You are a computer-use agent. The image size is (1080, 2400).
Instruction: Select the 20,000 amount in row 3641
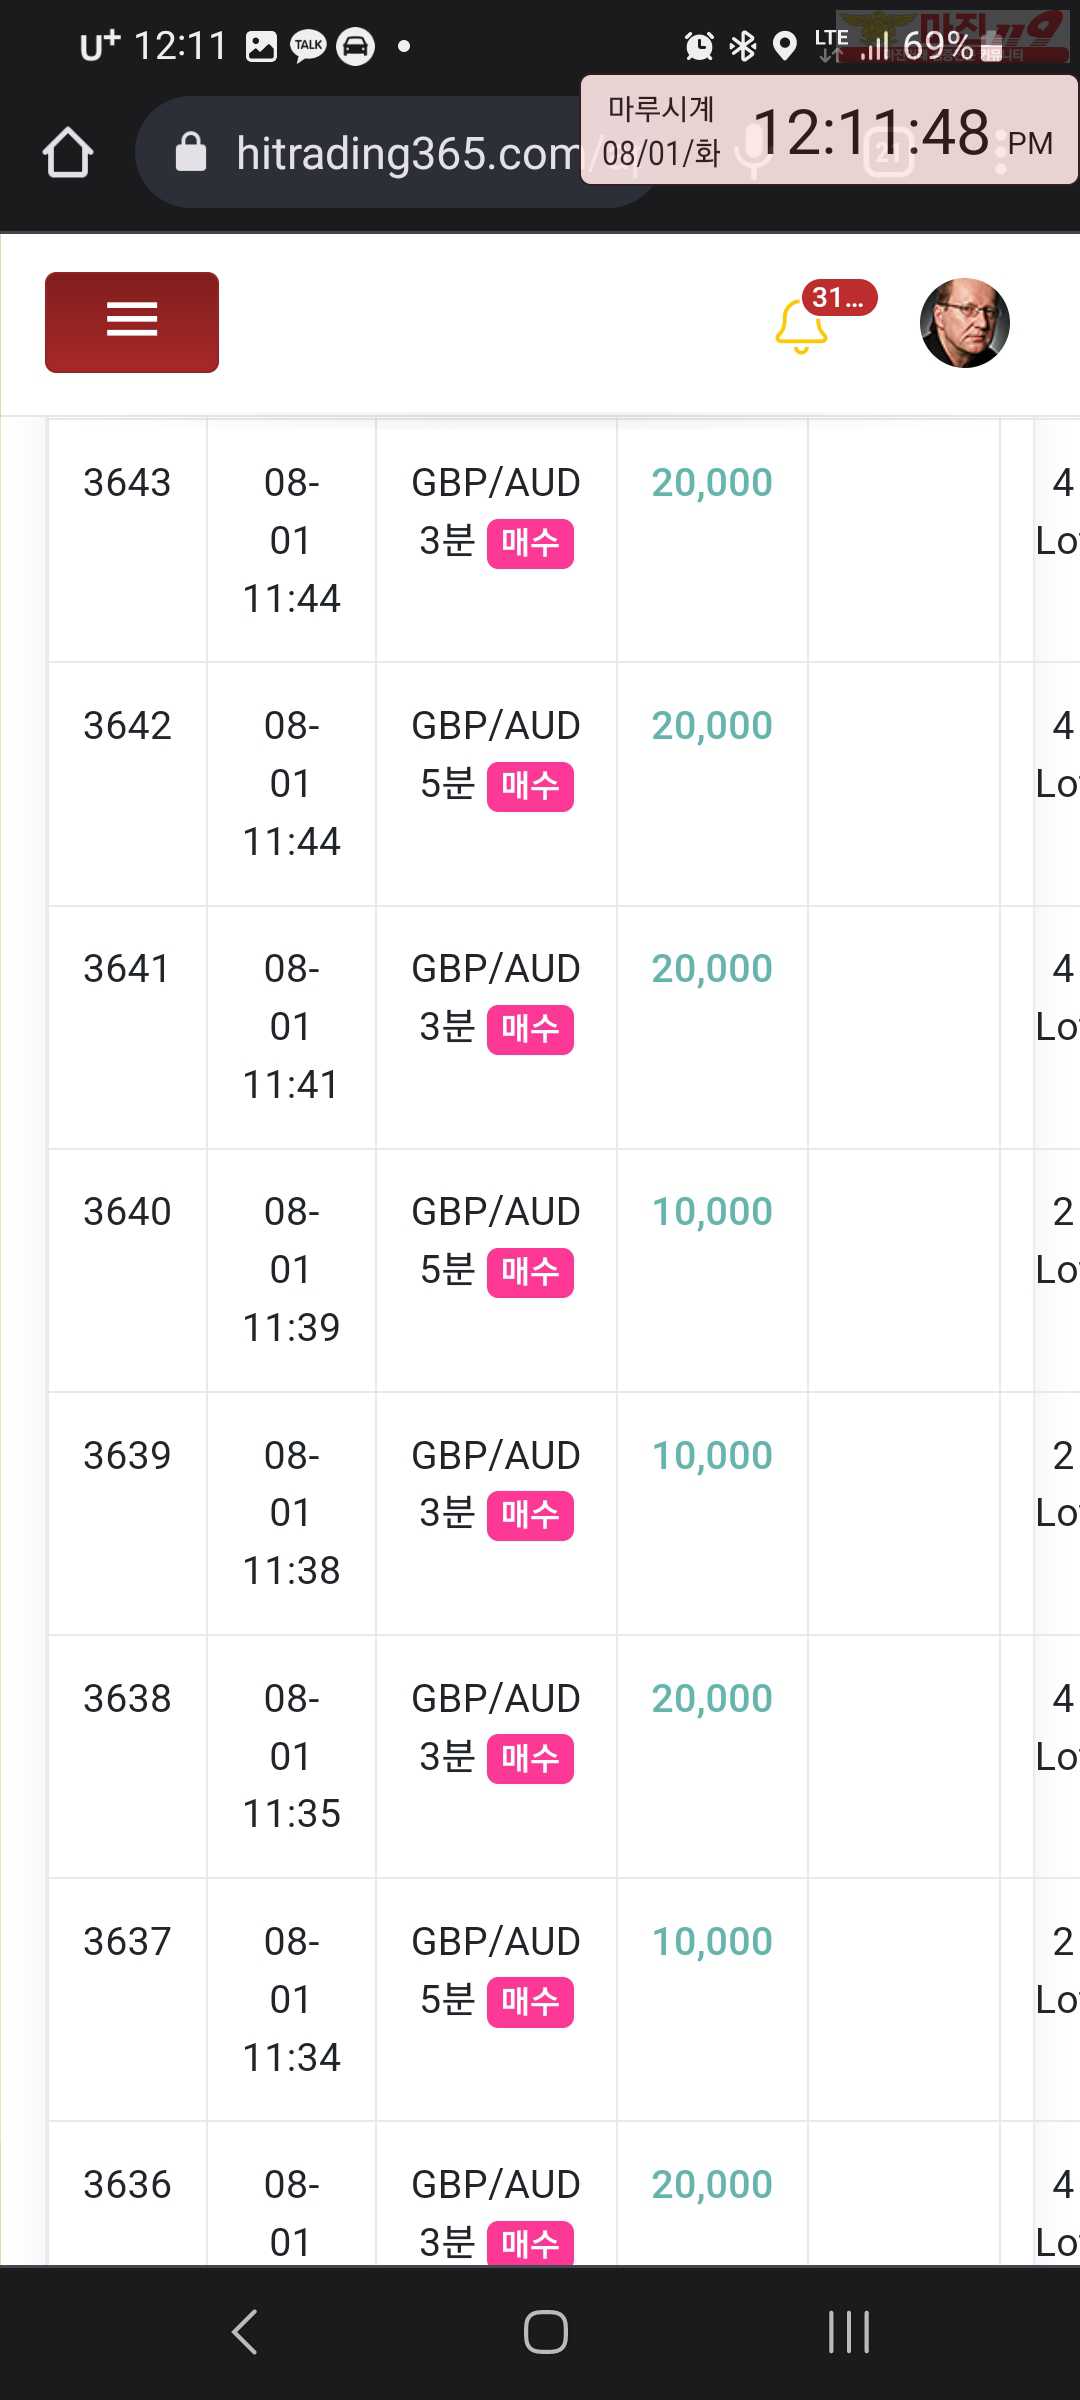(712, 968)
